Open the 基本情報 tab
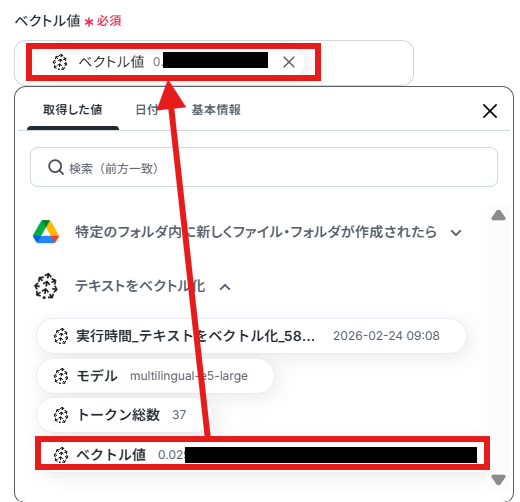Screen dimensions: 520x502 [x=216, y=110]
